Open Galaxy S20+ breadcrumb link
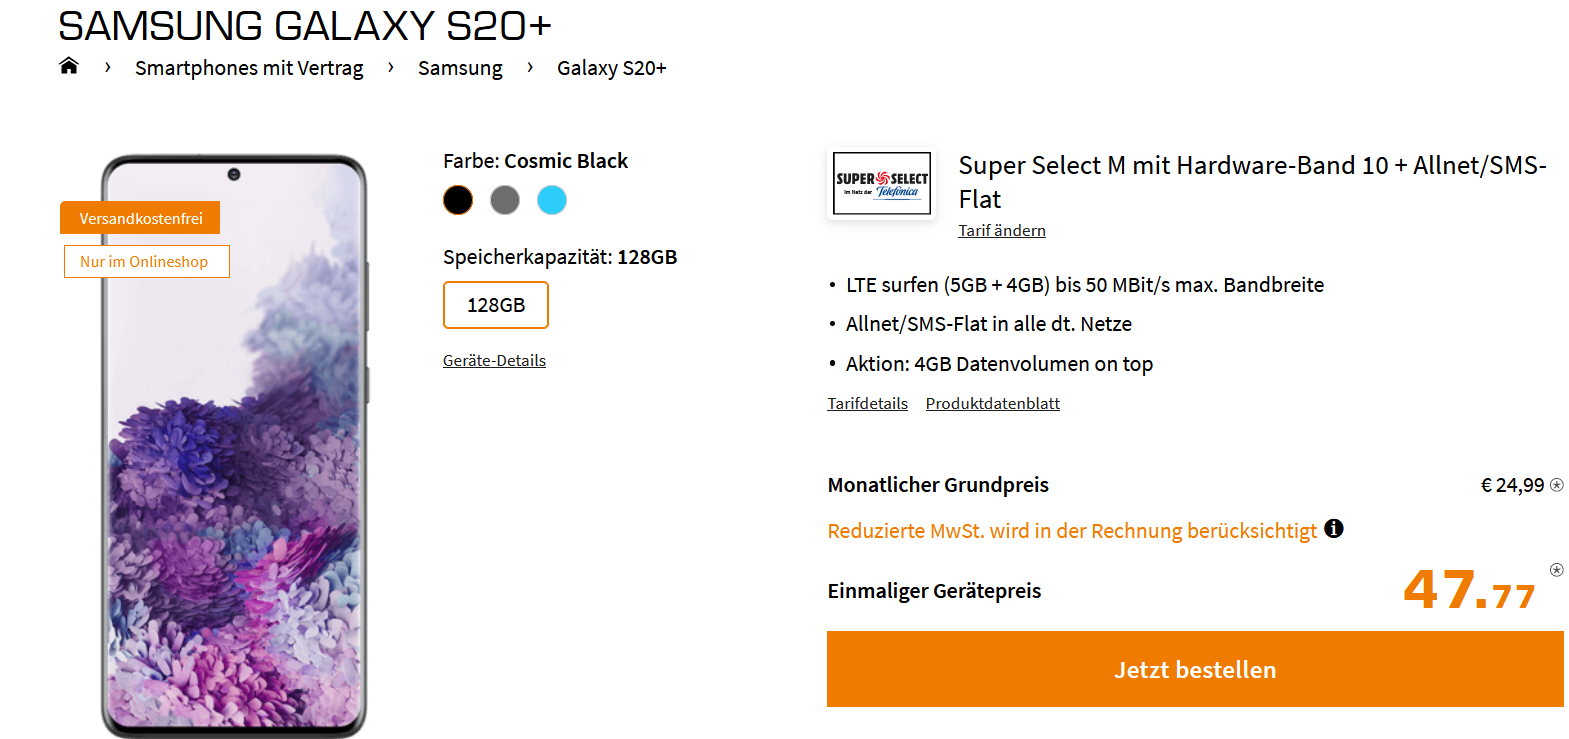The image size is (1569, 739). tap(611, 68)
